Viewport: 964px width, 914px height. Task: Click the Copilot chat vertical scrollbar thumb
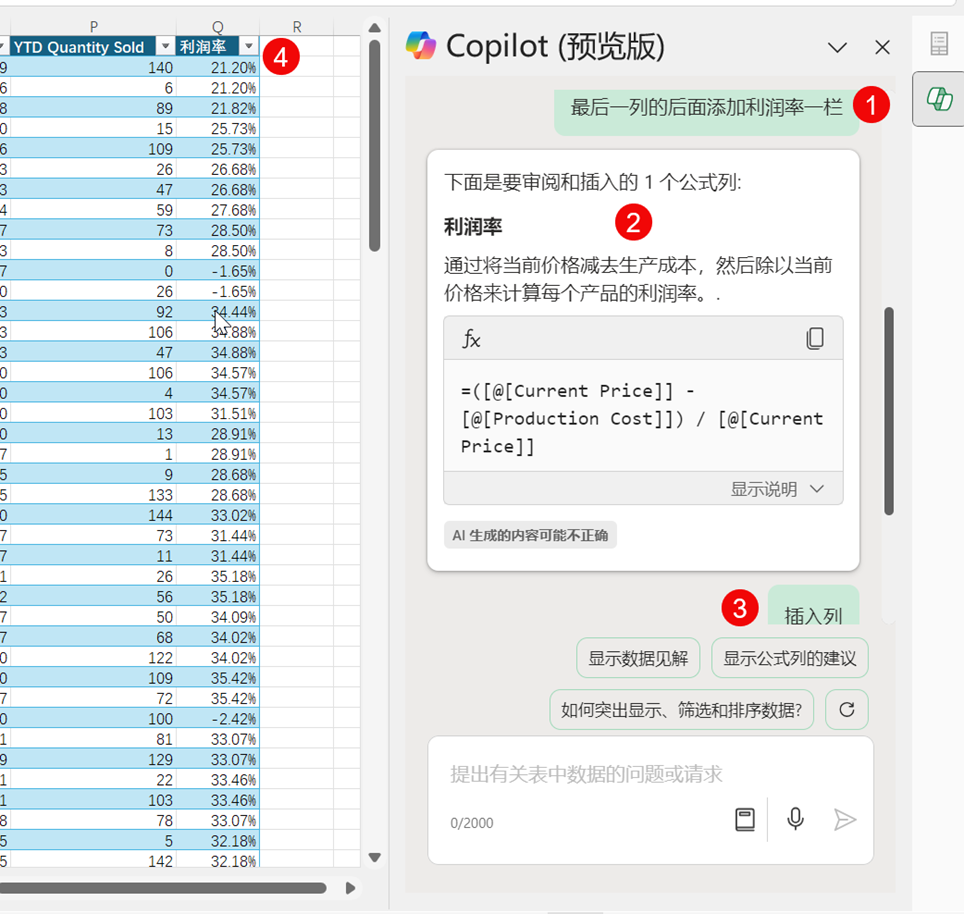pyautogui.click(x=888, y=411)
